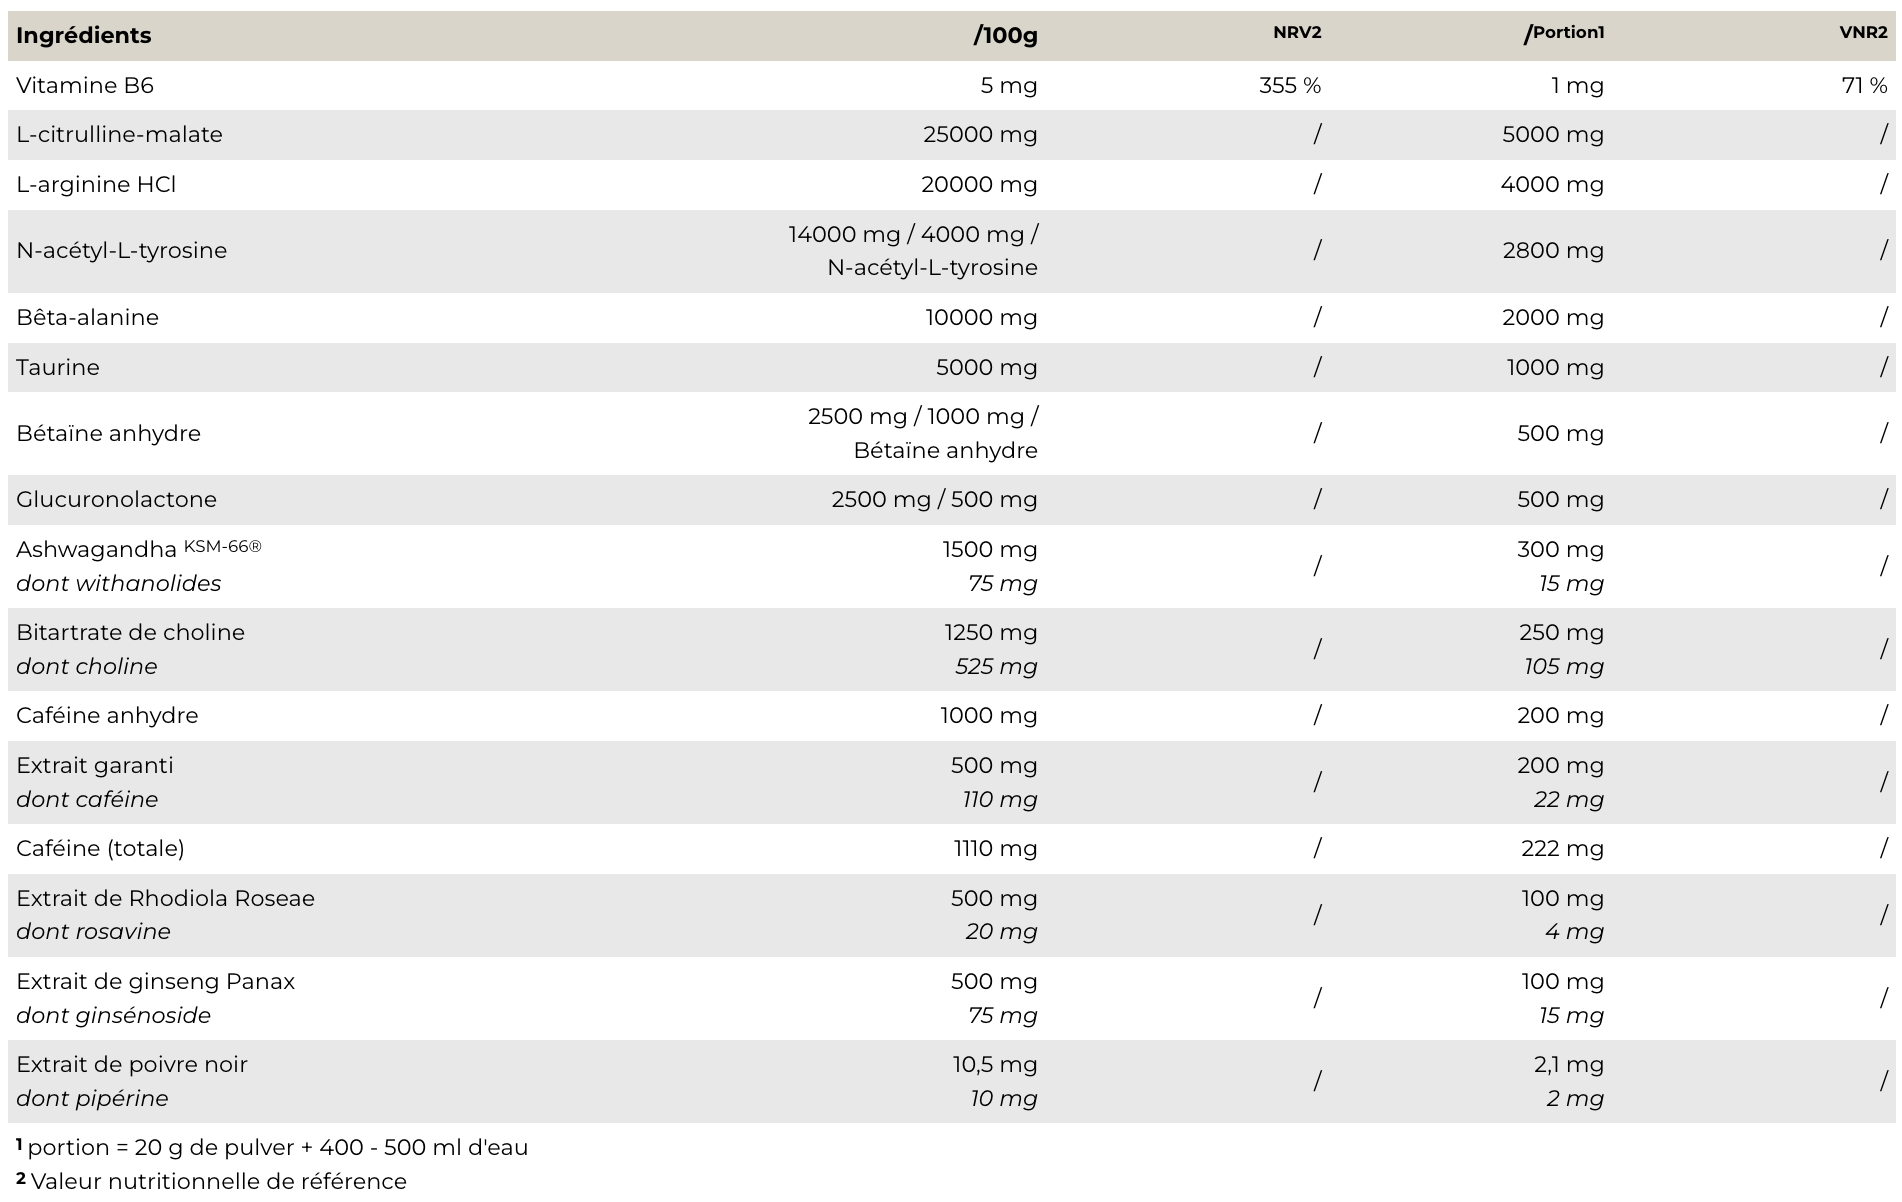Click the 20000 mg L-arginine HCl value
This screenshot has height=1202, width=1902.
pyautogui.click(x=979, y=184)
